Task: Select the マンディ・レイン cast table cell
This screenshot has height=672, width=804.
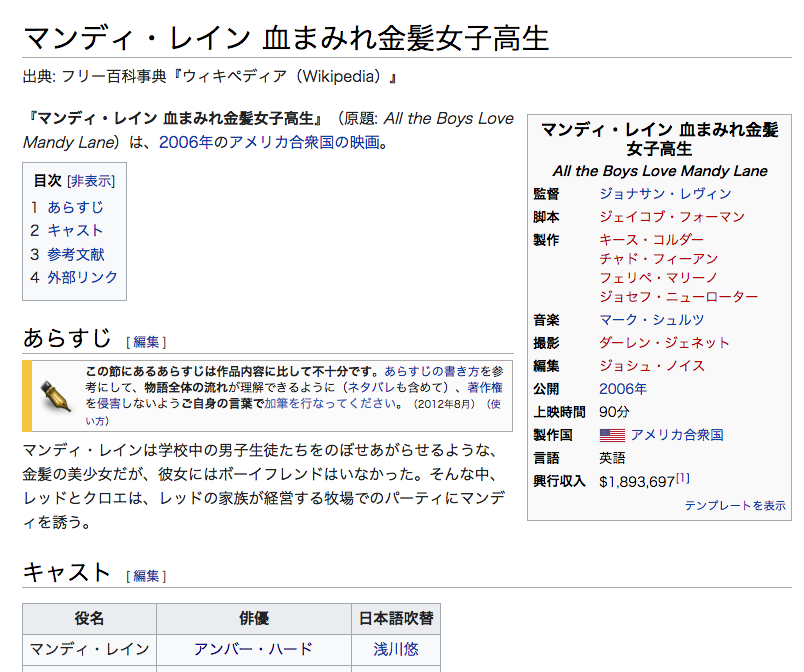Action: coord(89,649)
